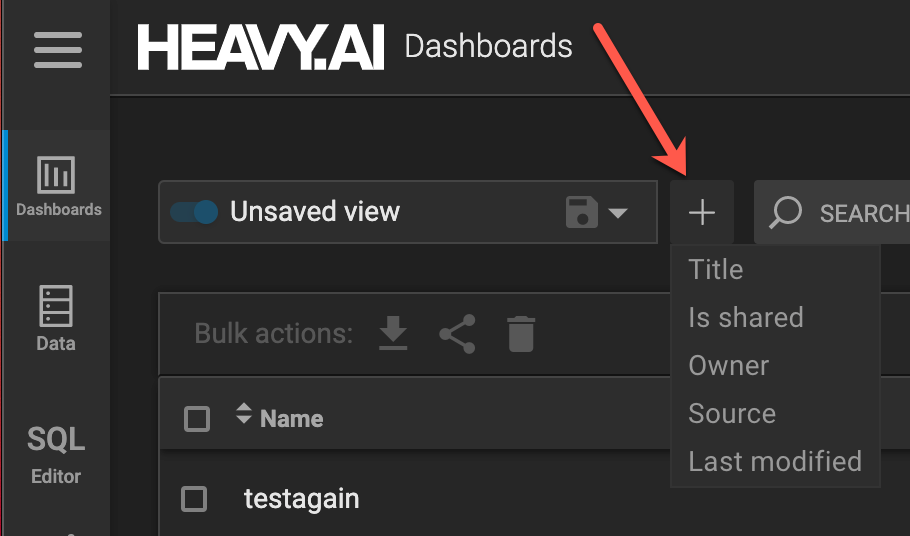The width and height of the screenshot is (910, 536).
Task: Open the Dashboards sidebar section
Action: [x=56, y=187]
